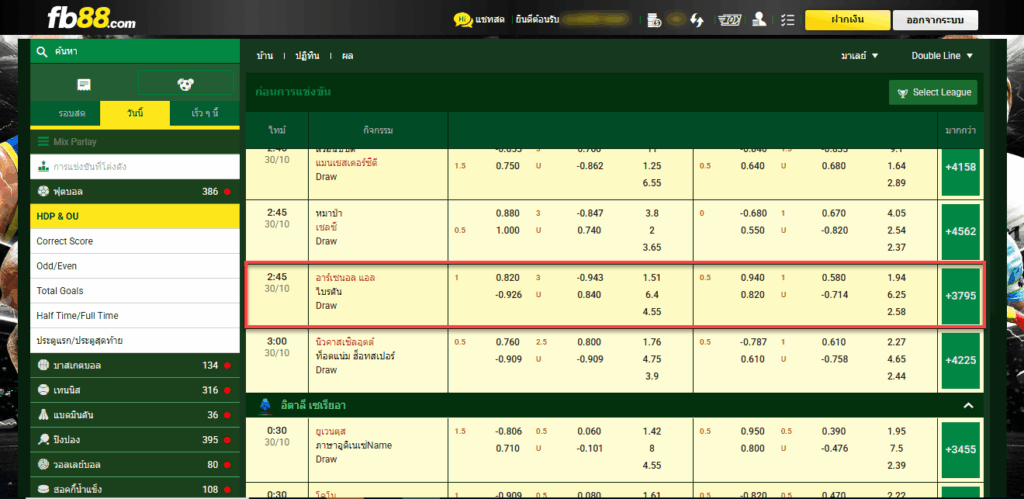This screenshot has width=1024, height=499.
Task: Expand more markets +3795 for Arsenal match
Action: 961,296
